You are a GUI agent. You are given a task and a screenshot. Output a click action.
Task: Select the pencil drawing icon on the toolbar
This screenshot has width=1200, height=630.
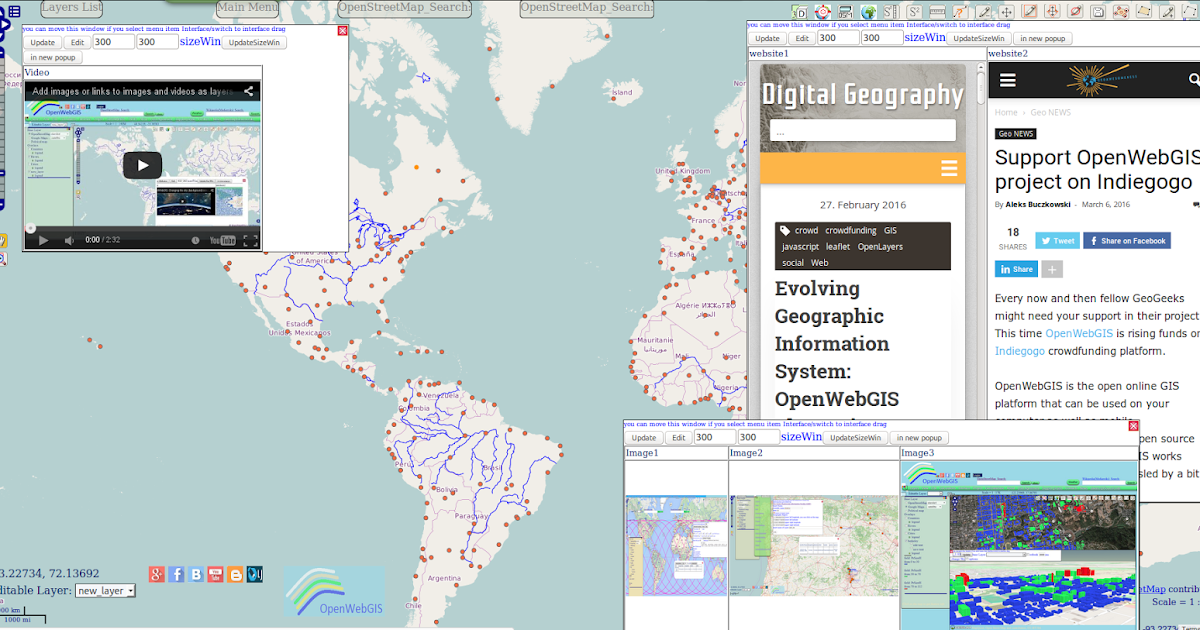985,10
